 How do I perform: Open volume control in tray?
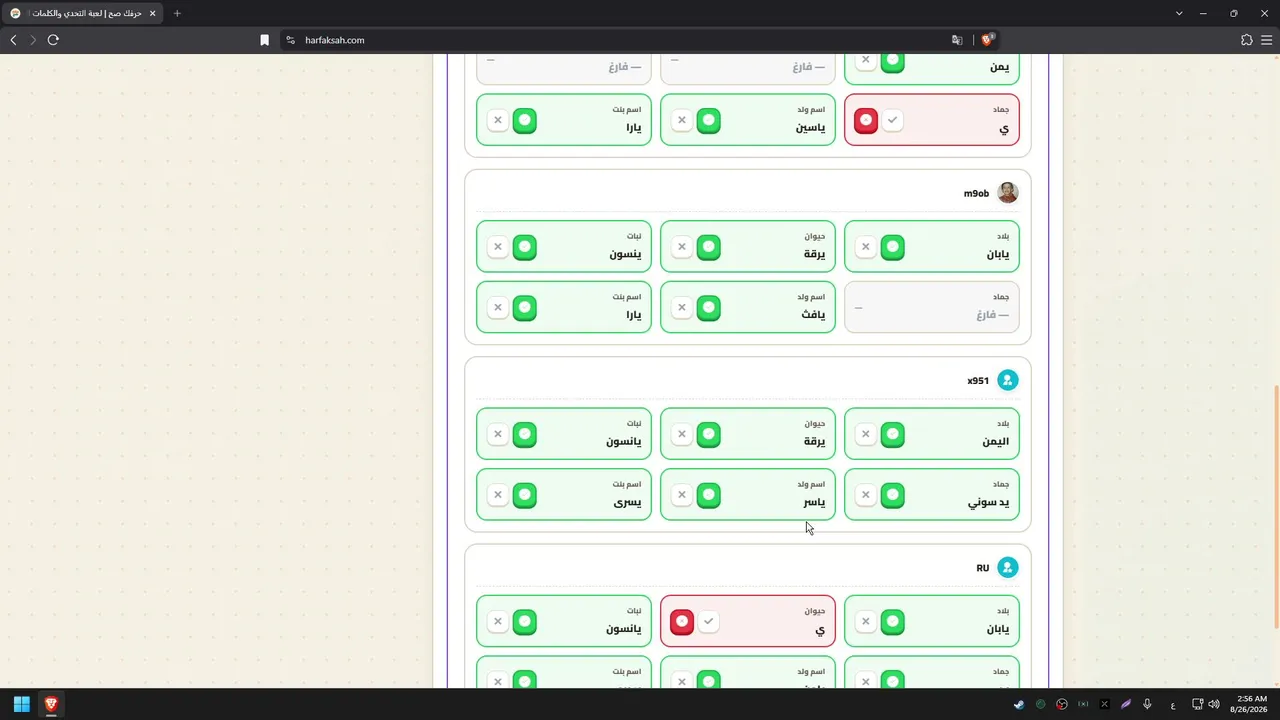pos(1214,704)
